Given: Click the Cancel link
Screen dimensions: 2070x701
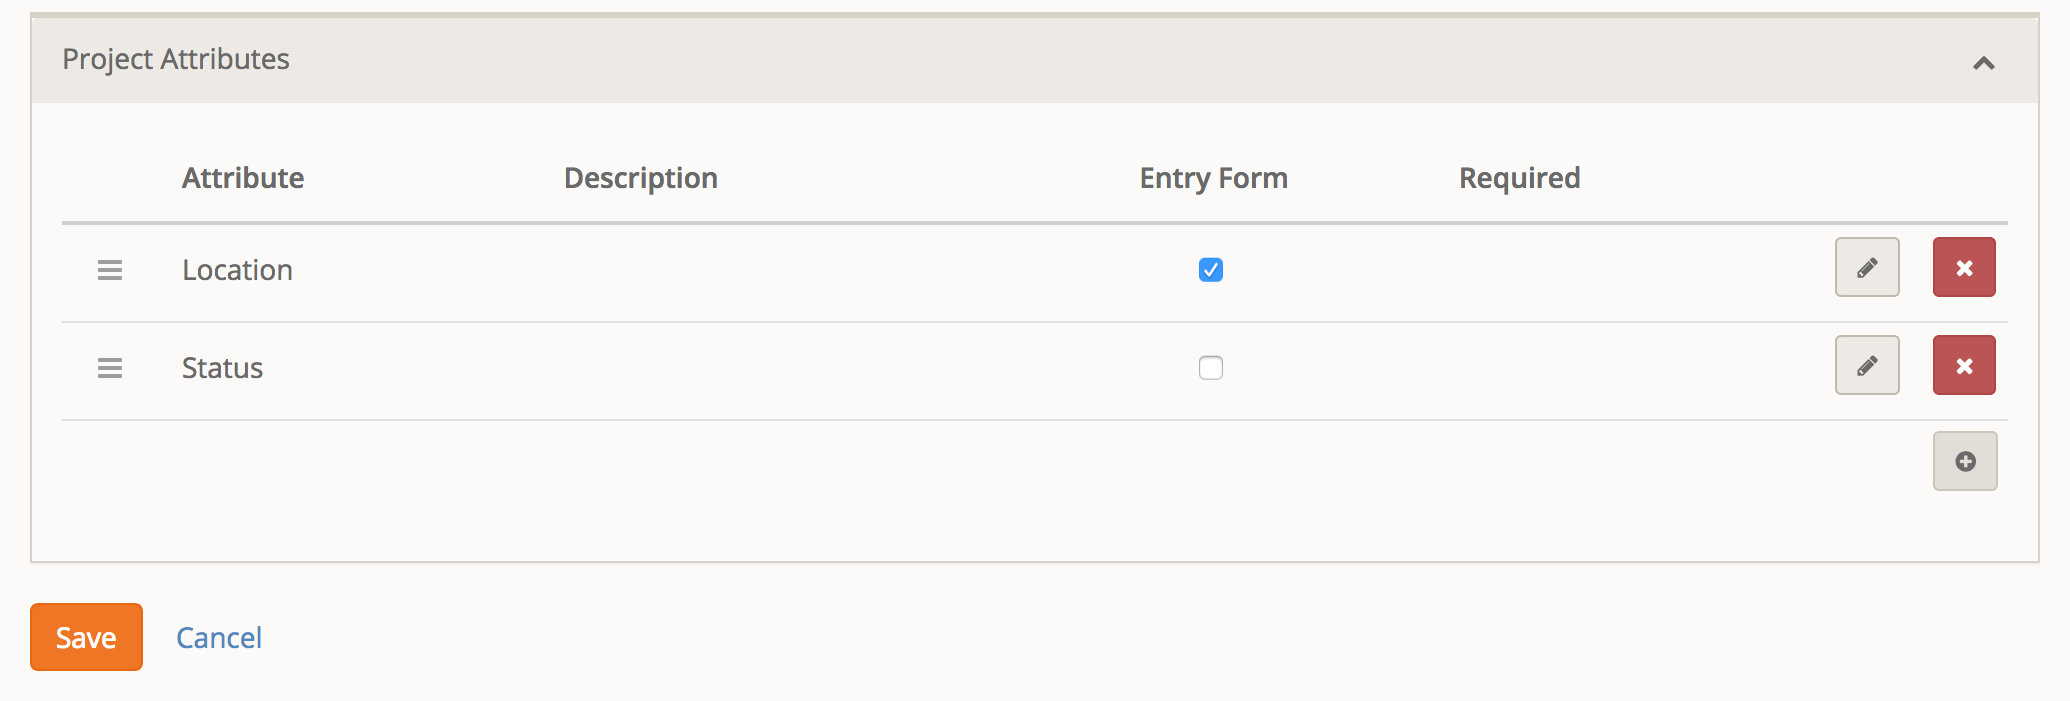Looking at the screenshot, I should pyautogui.click(x=219, y=638).
